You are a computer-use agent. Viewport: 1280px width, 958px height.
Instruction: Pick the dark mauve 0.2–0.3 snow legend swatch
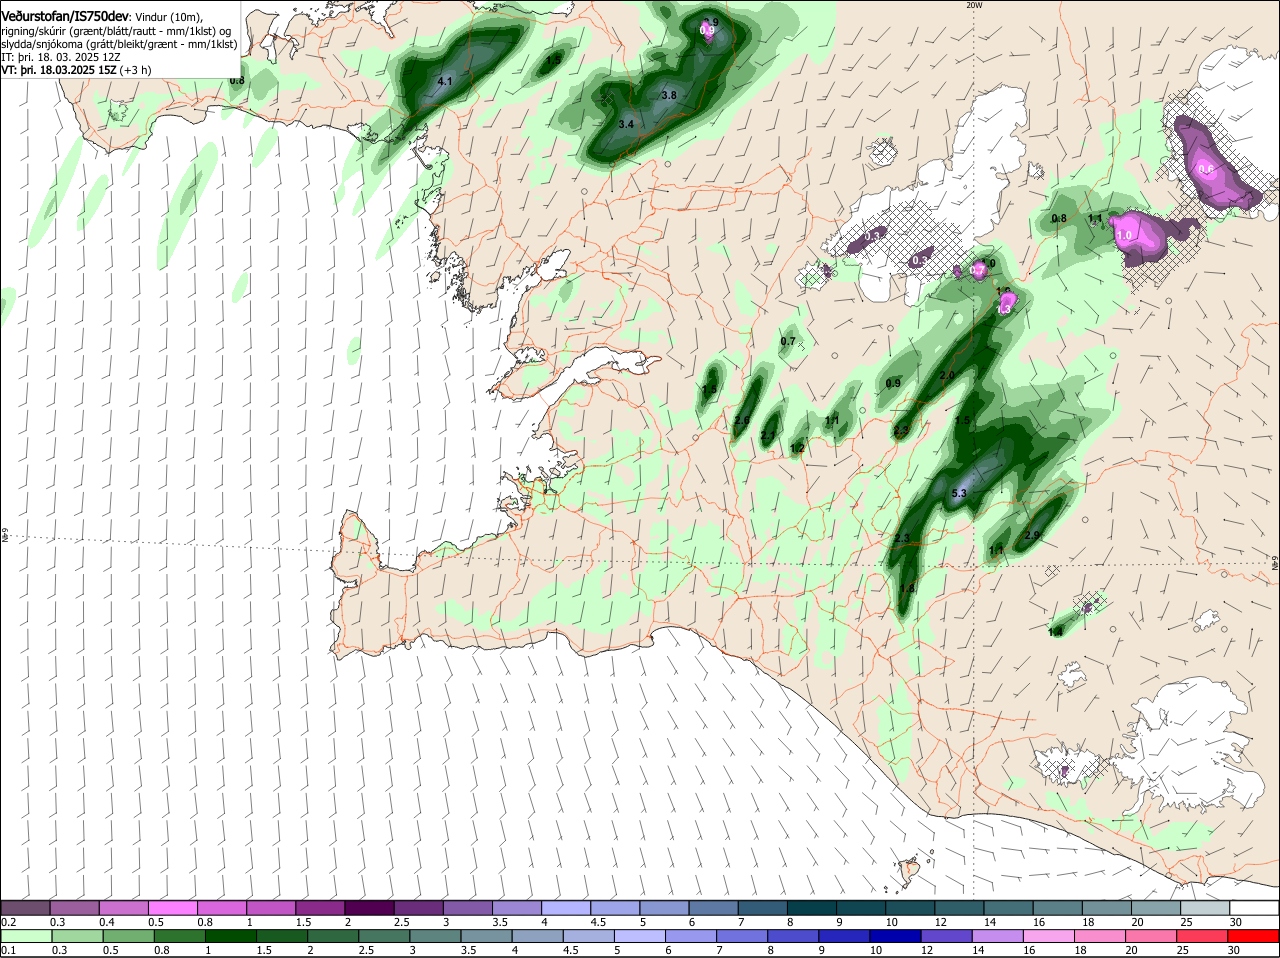pos(25,908)
